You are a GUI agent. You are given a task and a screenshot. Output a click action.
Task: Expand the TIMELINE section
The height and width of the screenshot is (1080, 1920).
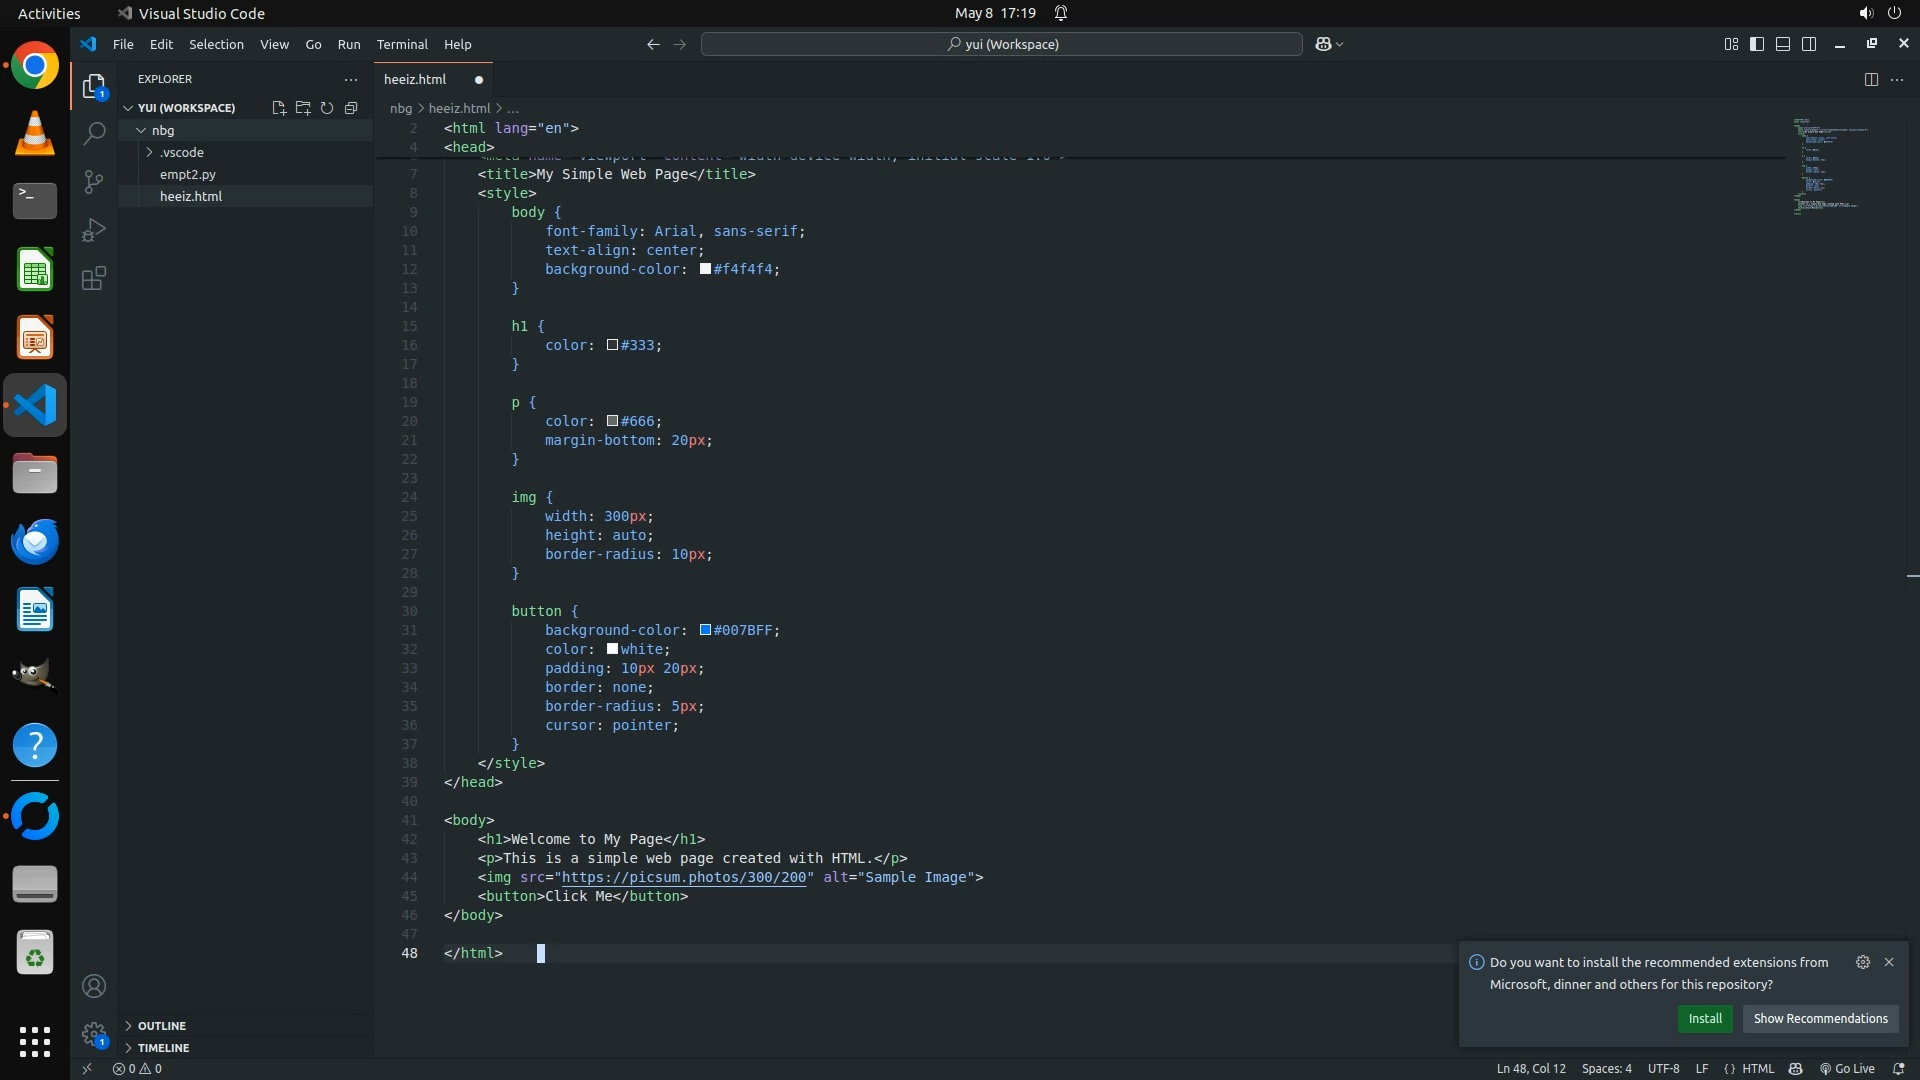coord(163,1048)
